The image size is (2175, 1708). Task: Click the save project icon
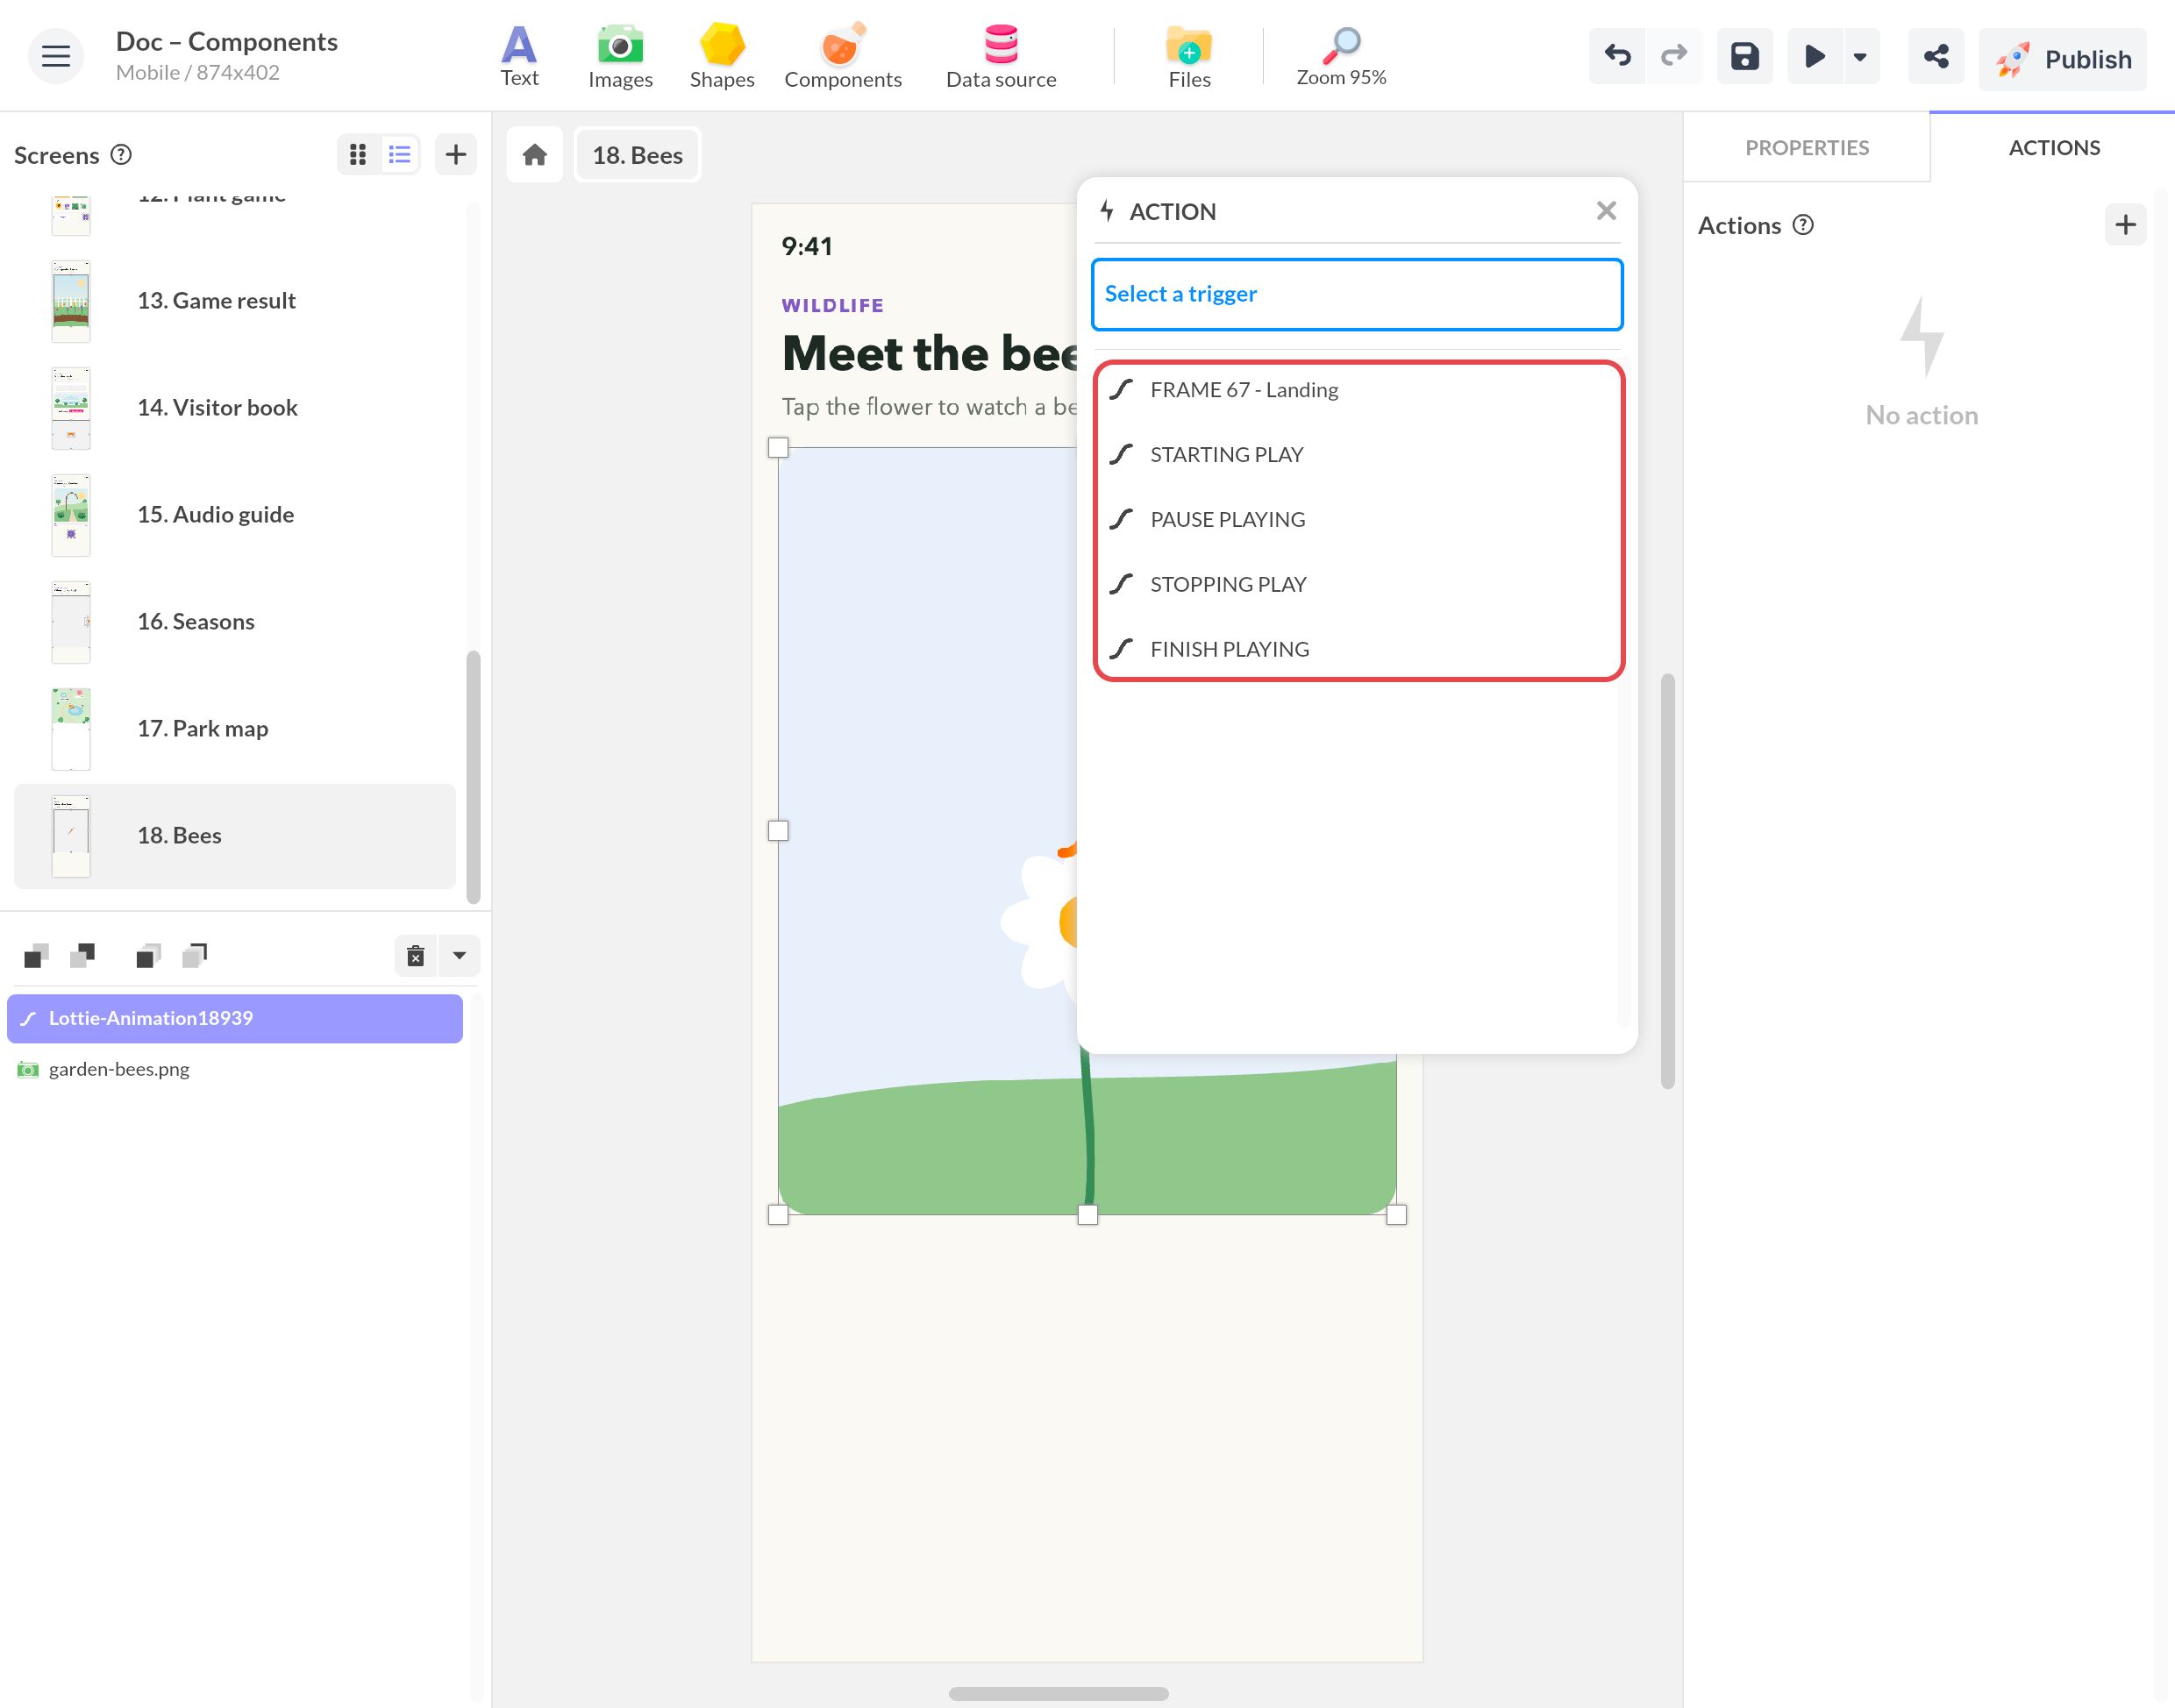pos(1744,56)
